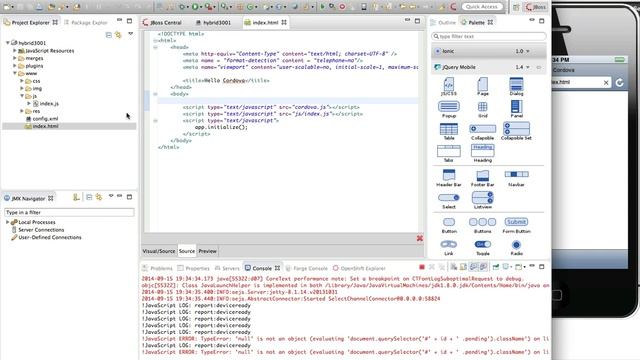This screenshot has width=640, height=360.
Task: Open the OpenShift Explorer tab
Action: coord(359,268)
